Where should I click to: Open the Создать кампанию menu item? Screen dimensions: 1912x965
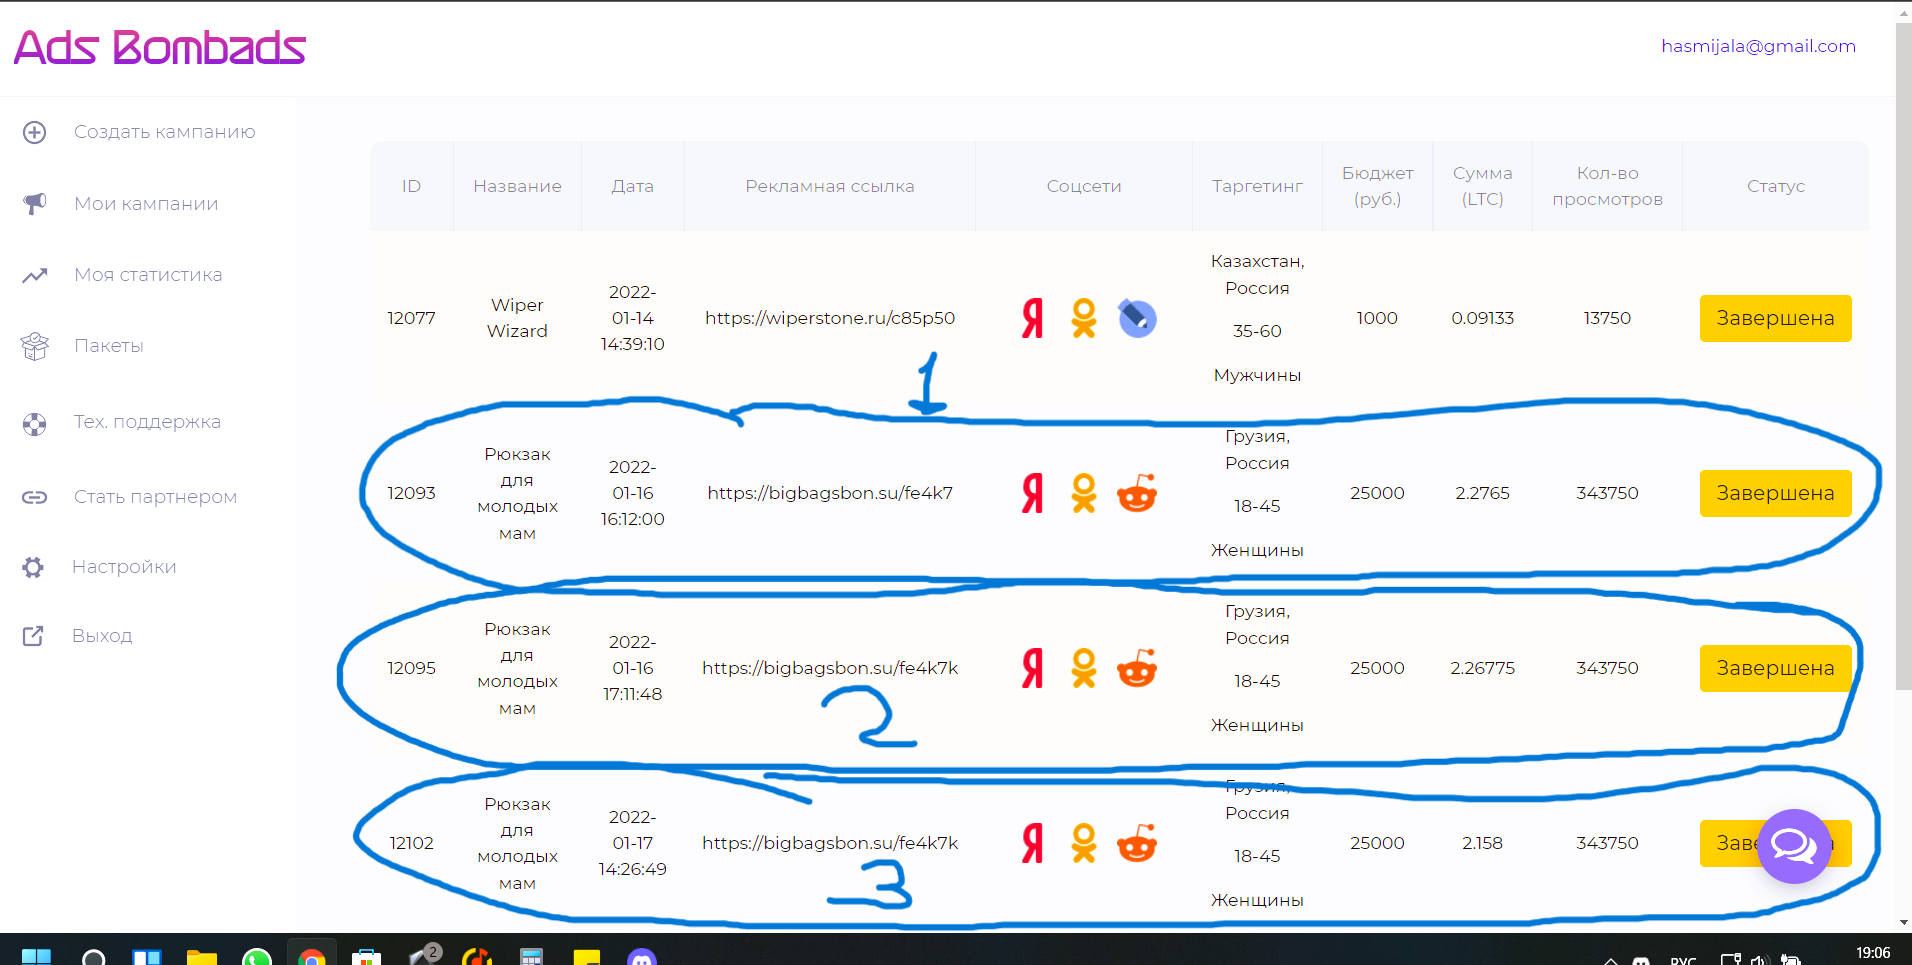click(x=165, y=132)
